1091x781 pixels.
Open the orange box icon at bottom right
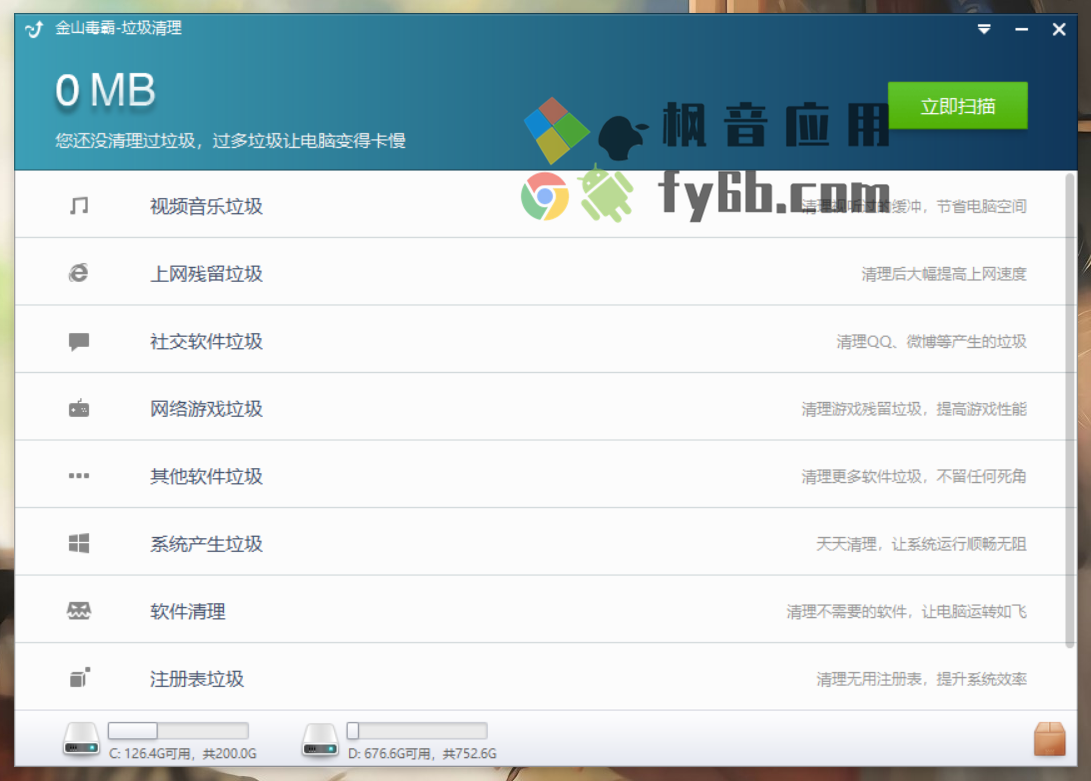(1049, 739)
